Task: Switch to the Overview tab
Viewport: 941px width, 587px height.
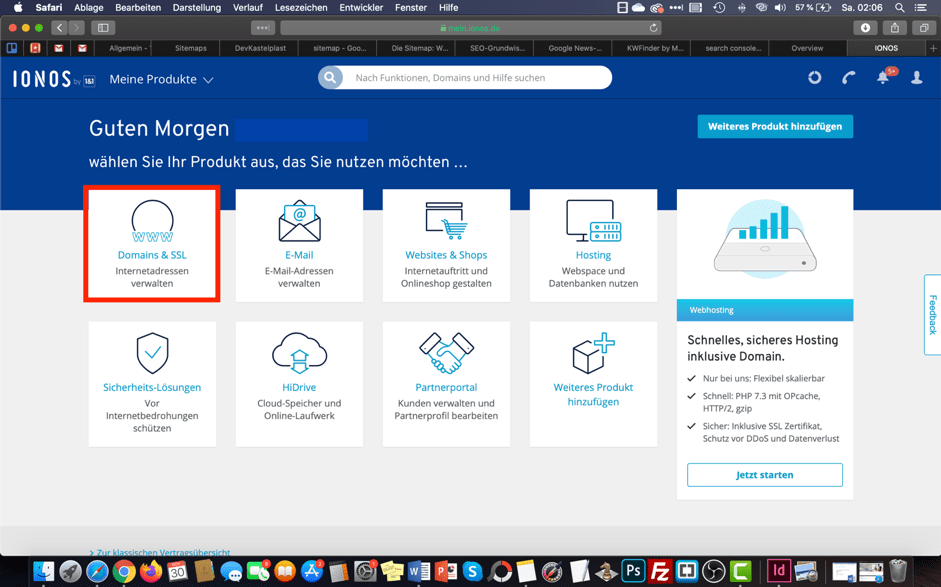Action: [807, 48]
